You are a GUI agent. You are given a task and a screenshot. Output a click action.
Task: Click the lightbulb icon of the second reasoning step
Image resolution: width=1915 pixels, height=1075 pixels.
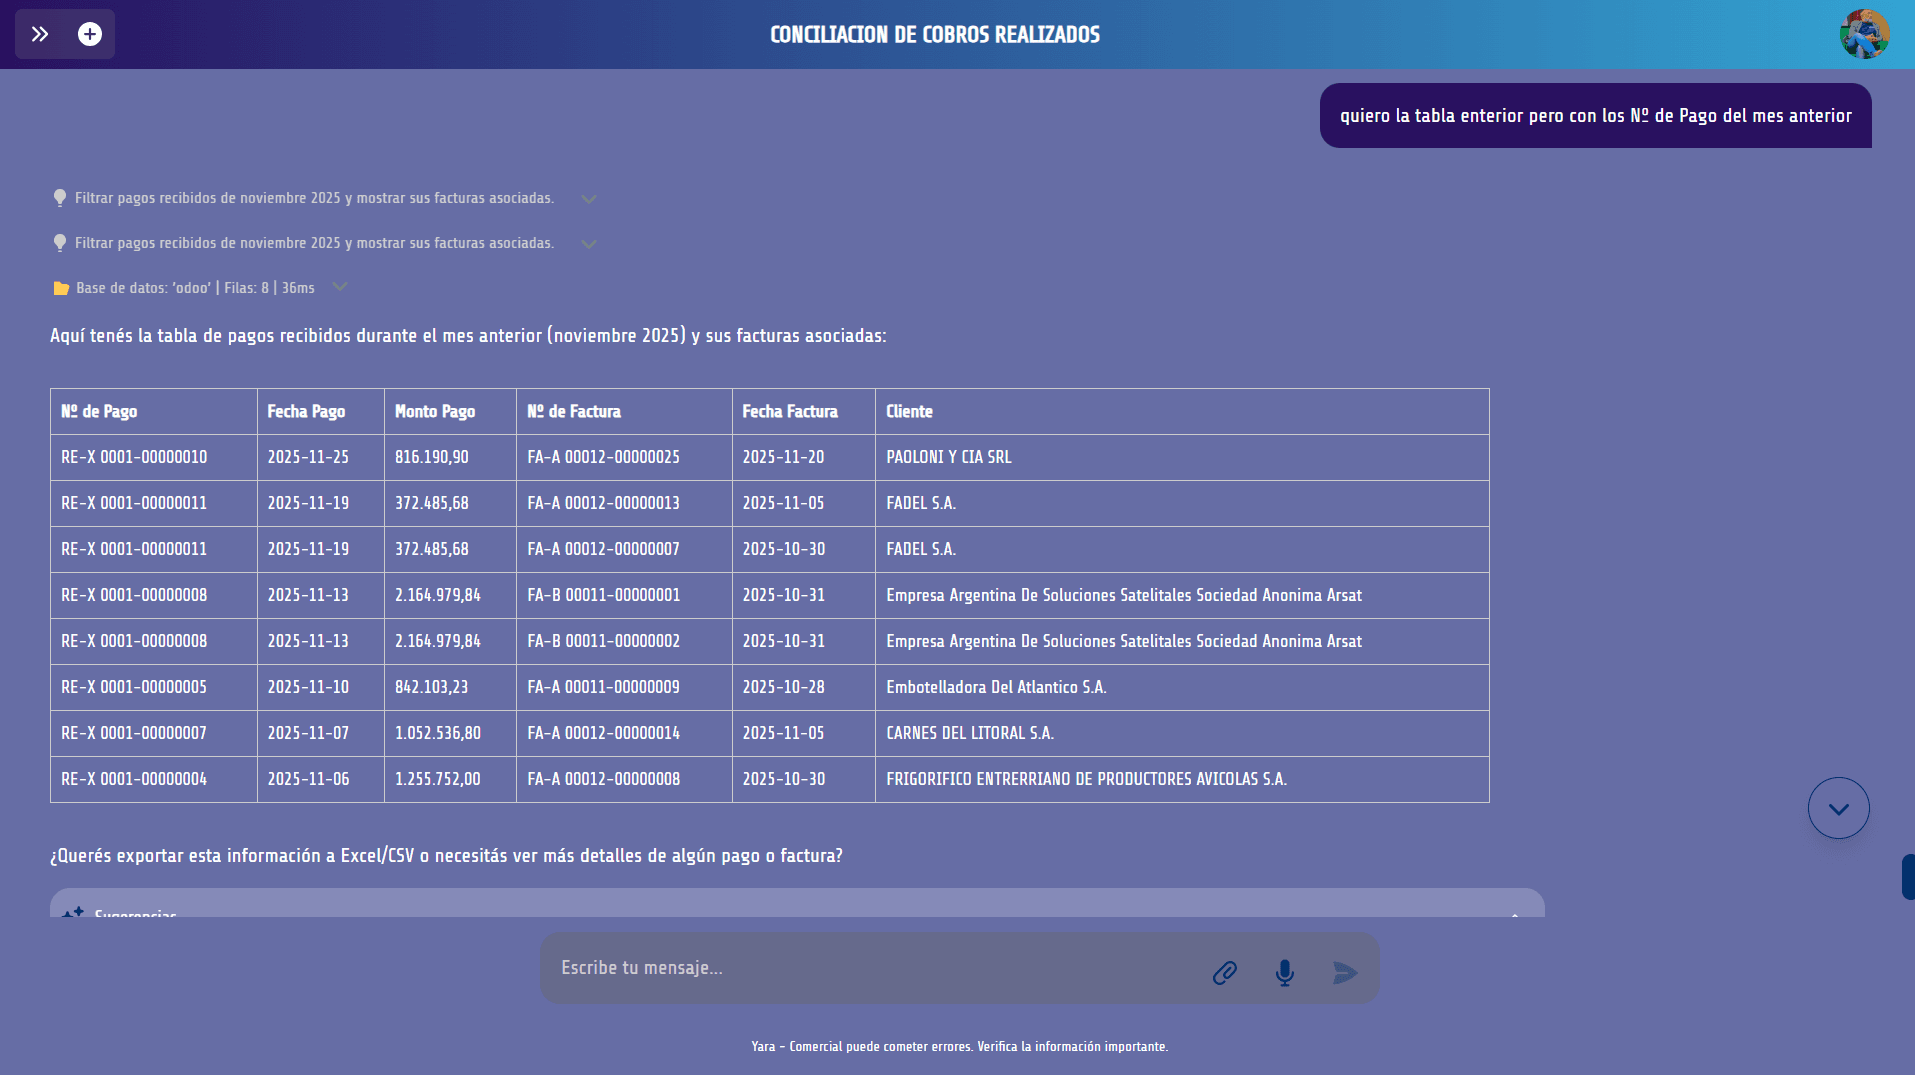(x=60, y=243)
